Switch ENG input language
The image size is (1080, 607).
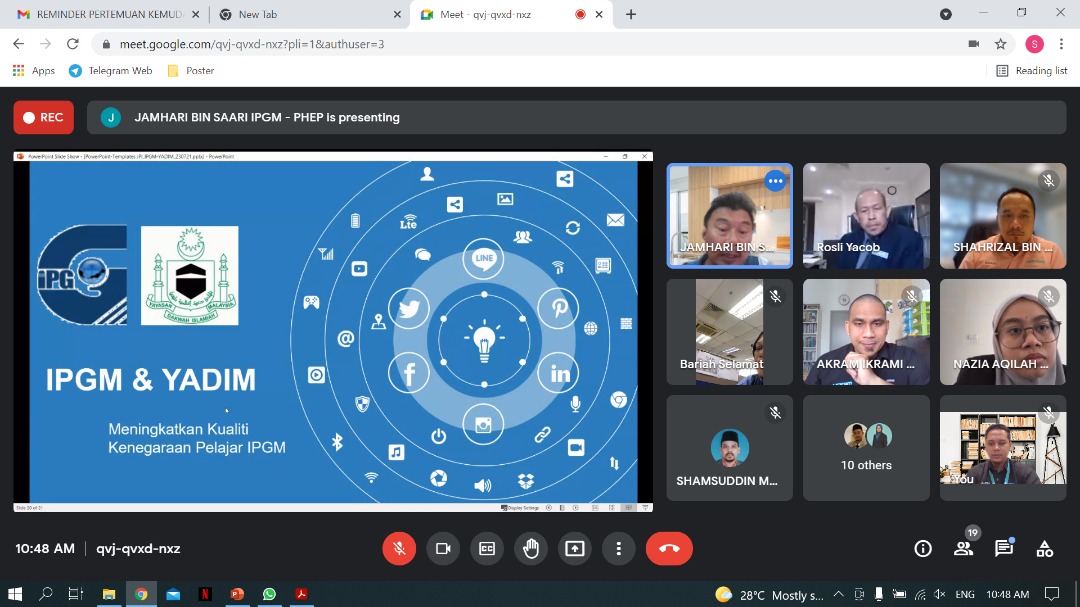(965, 594)
